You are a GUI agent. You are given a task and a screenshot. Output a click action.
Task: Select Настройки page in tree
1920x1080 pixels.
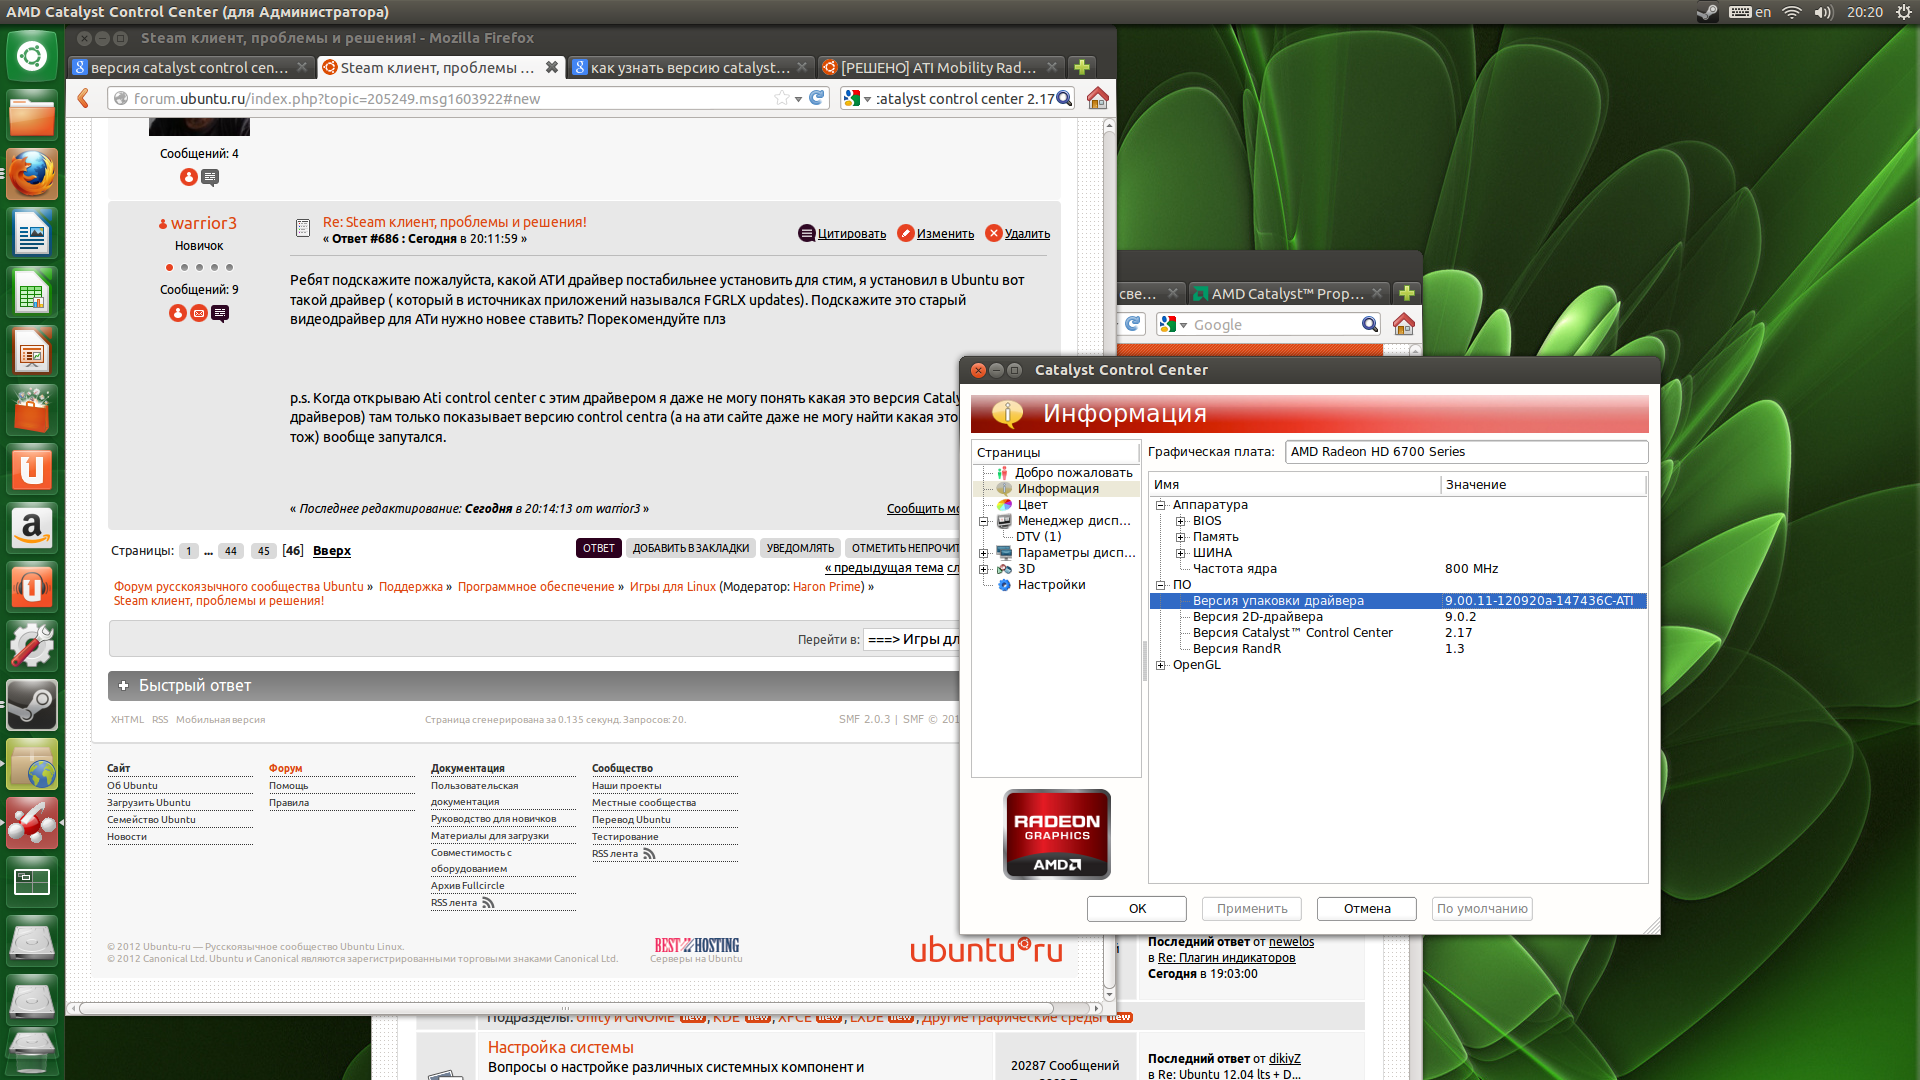click(1051, 585)
